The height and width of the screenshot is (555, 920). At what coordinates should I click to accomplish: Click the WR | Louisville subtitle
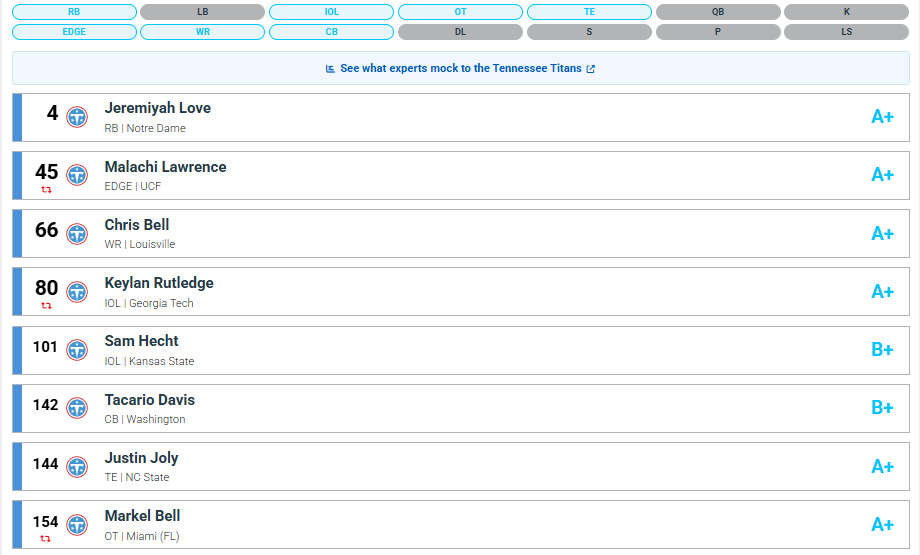(140, 245)
